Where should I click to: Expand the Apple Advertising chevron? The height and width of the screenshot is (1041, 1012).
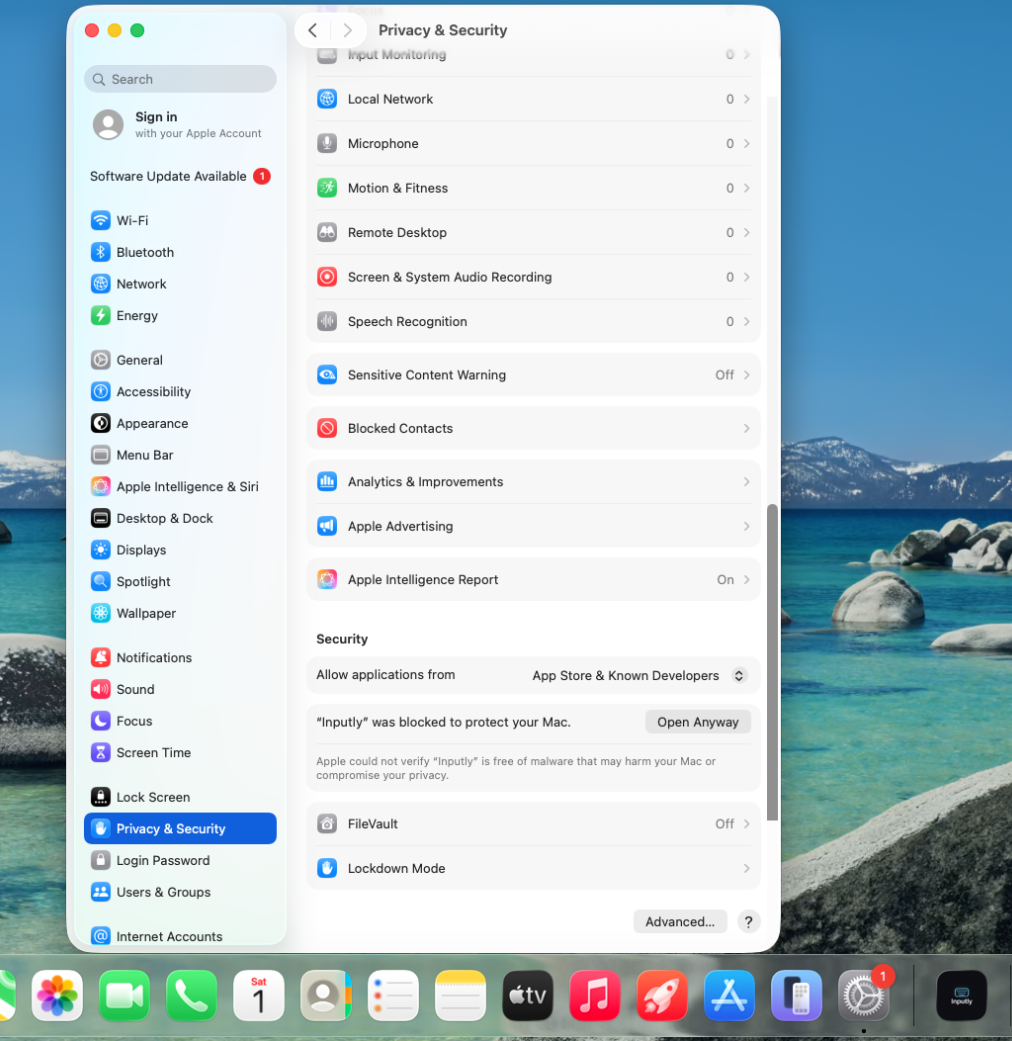(746, 526)
